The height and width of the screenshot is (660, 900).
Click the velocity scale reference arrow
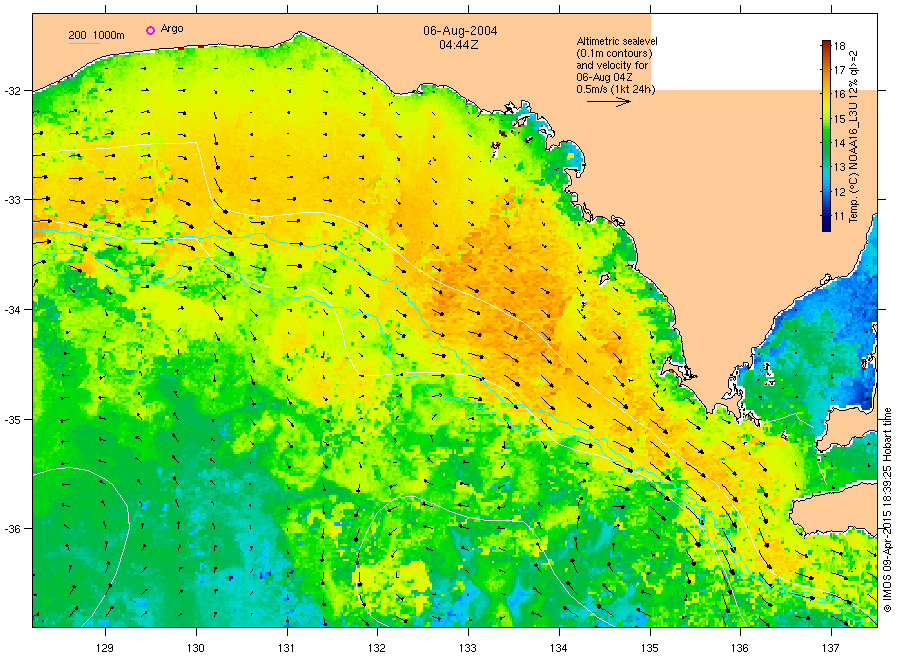pos(609,102)
